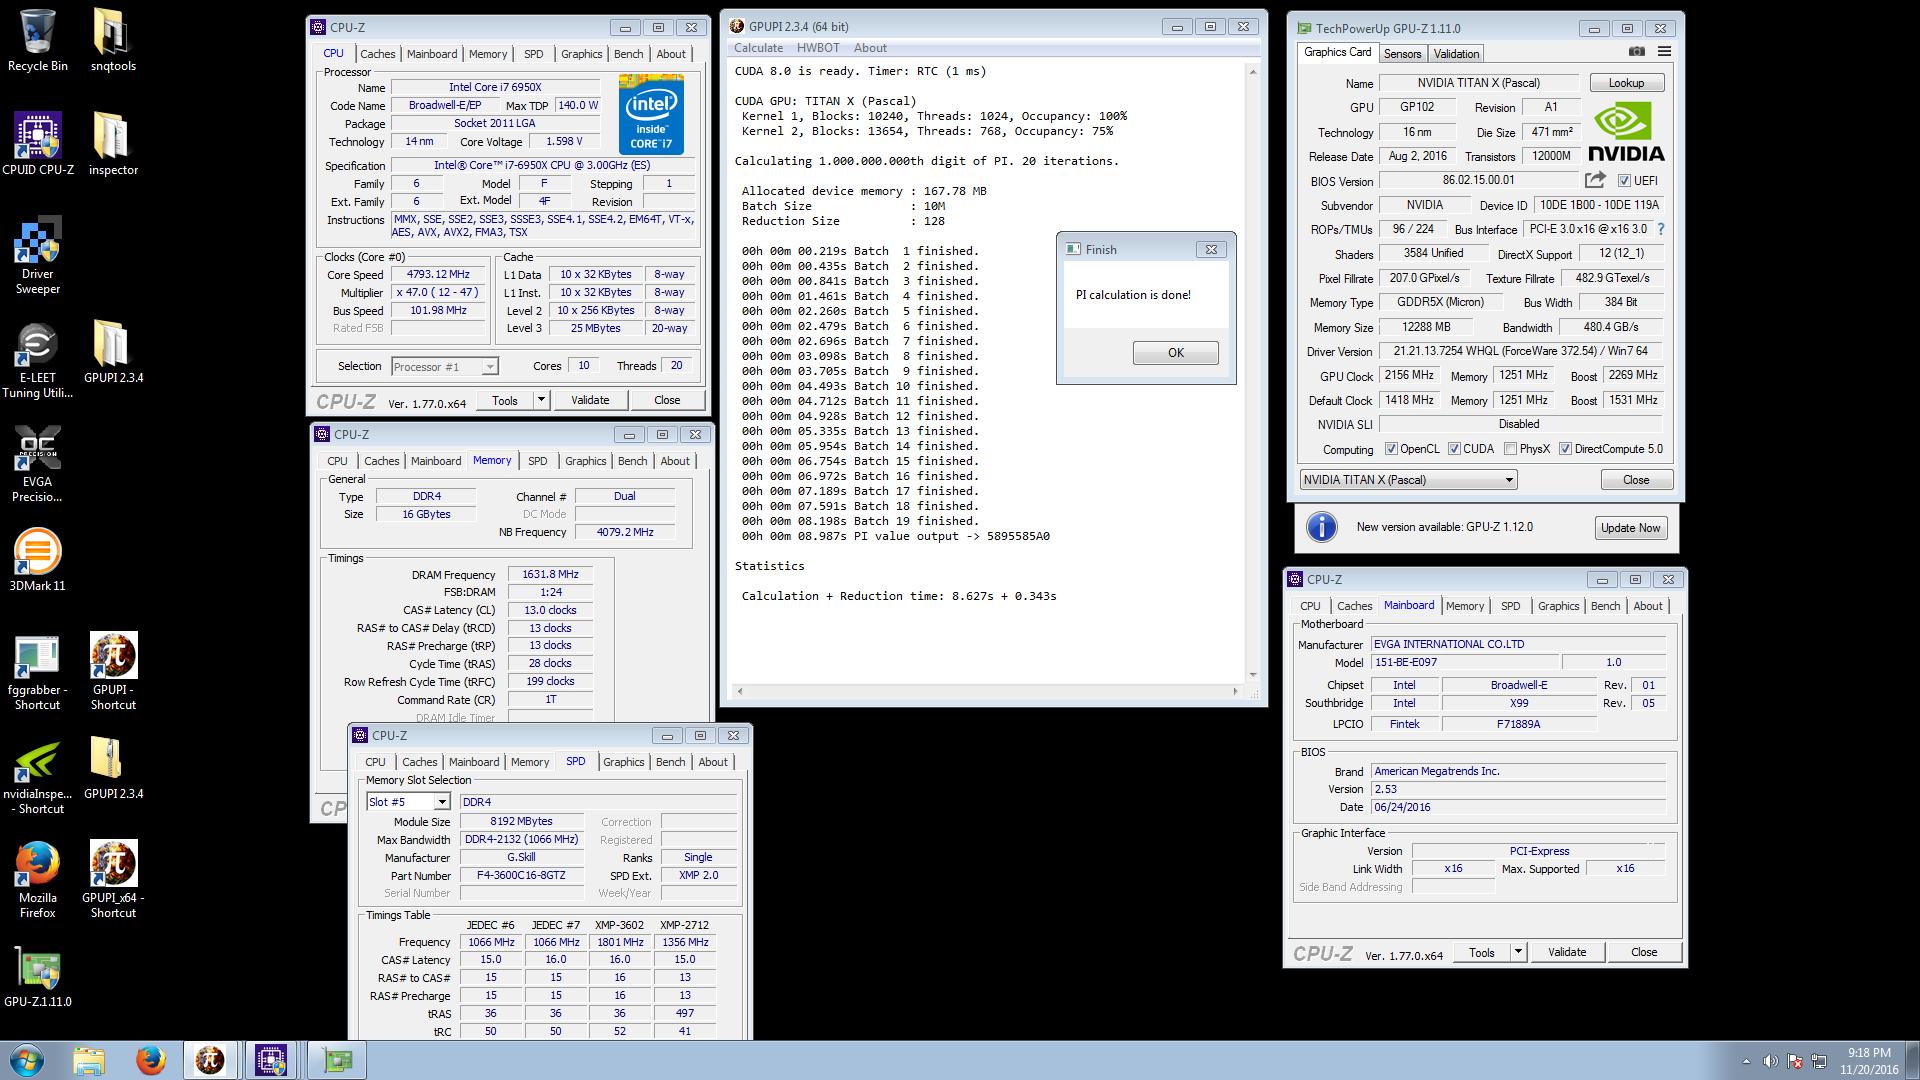The image size is (1920, 1080).
Task: Open Caches tab in top CPU-Z window
Action: click(x=377, y=54)
